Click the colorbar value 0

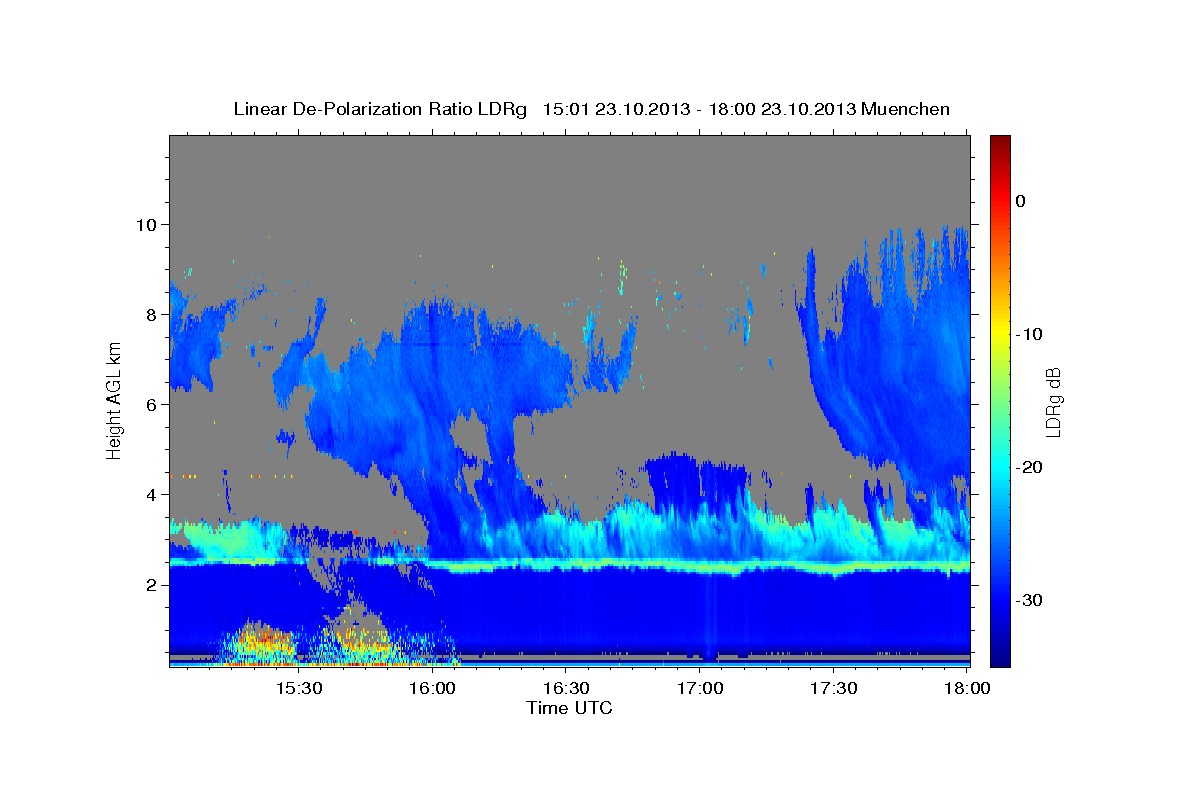[x=1021, y=201]
